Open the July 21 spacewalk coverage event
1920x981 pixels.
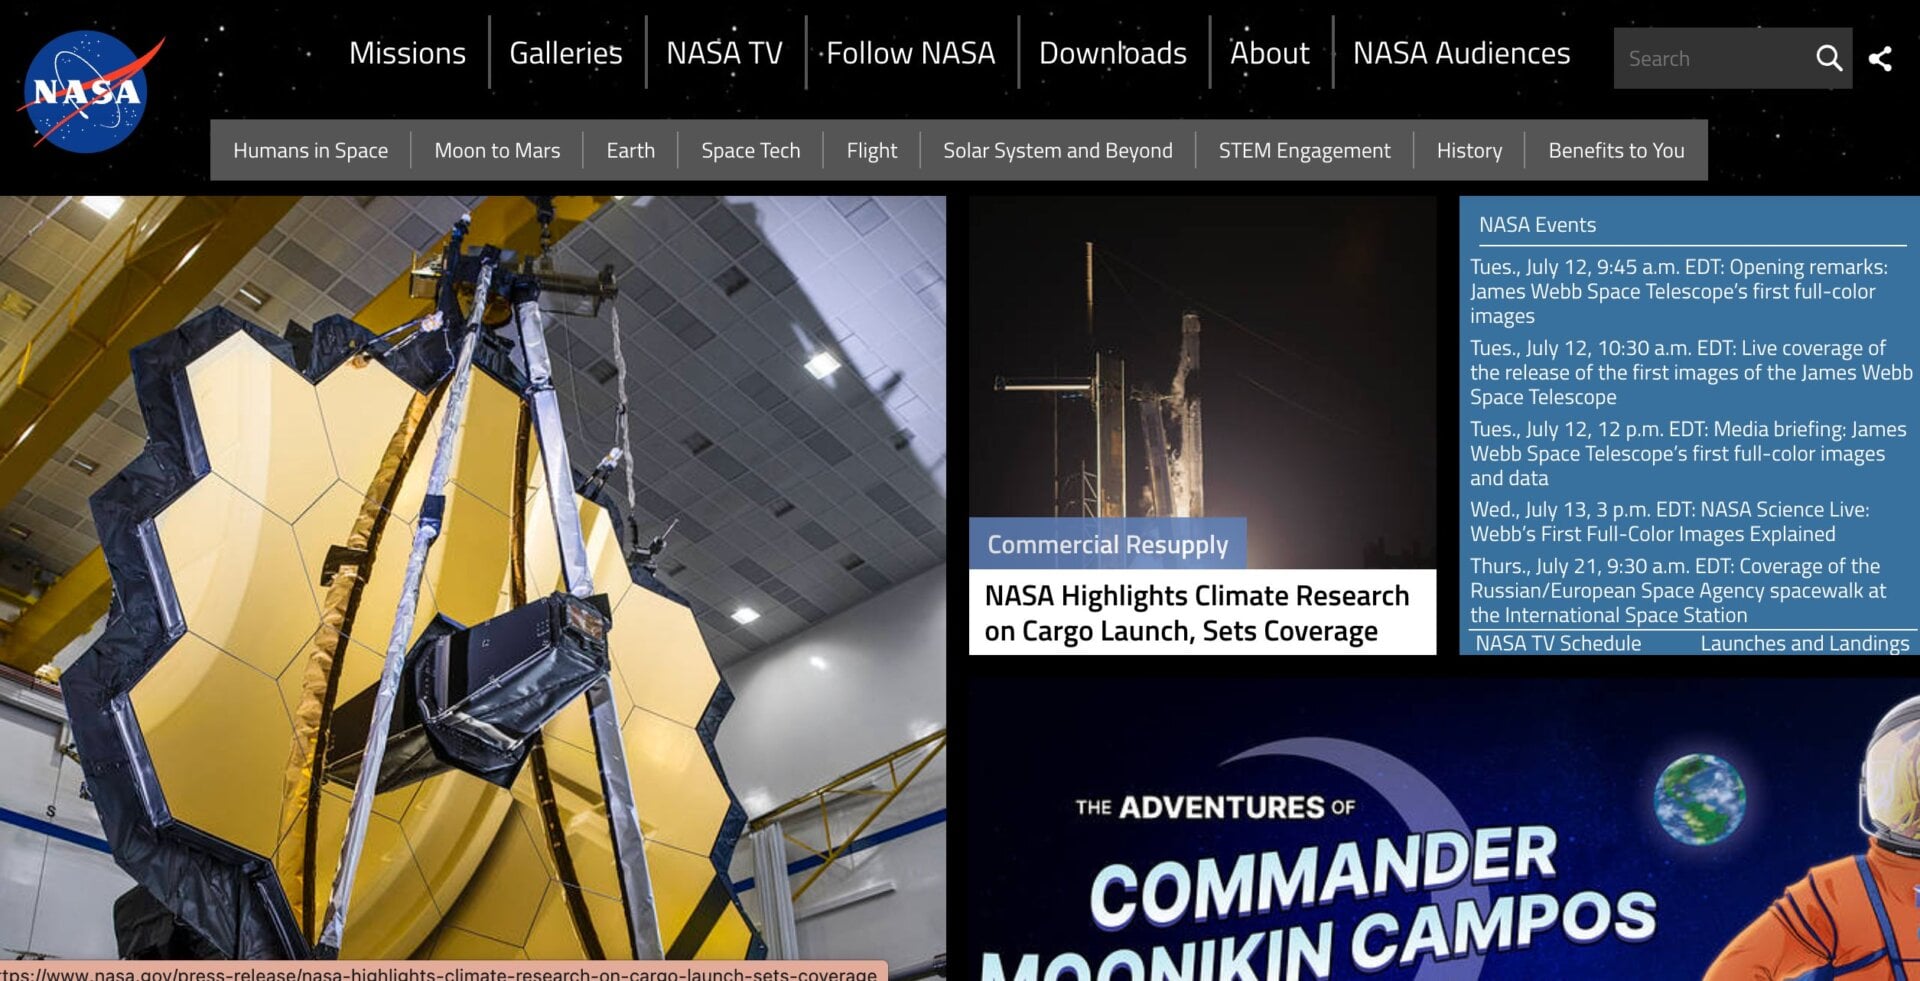(1678, 590)
